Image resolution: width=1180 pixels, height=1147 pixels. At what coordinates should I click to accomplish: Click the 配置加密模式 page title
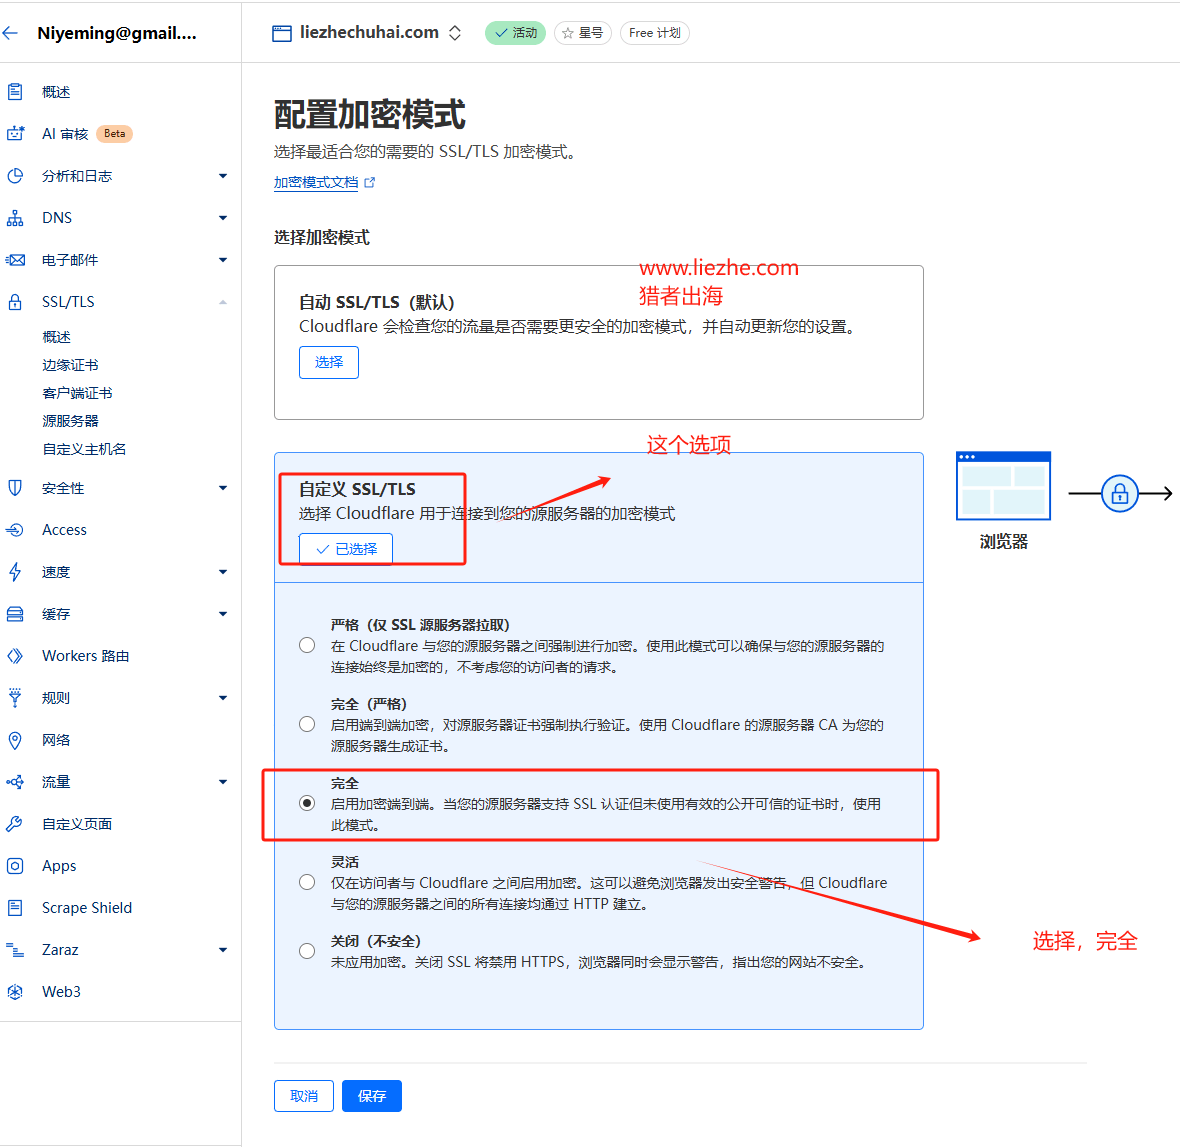[370, 114]
